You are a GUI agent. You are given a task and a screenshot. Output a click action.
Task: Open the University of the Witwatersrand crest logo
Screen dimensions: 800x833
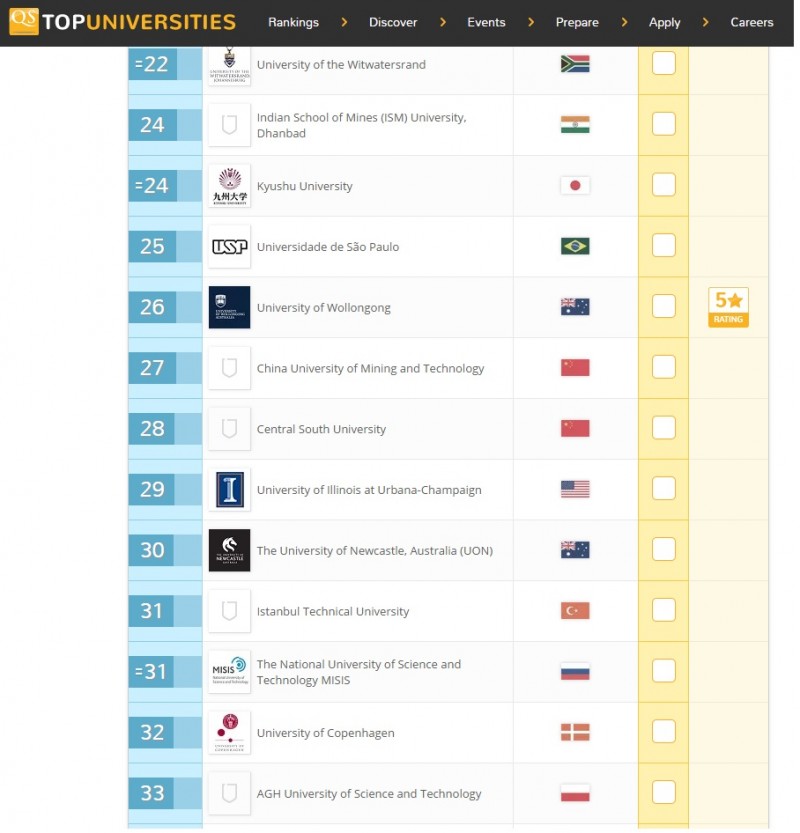229,65
